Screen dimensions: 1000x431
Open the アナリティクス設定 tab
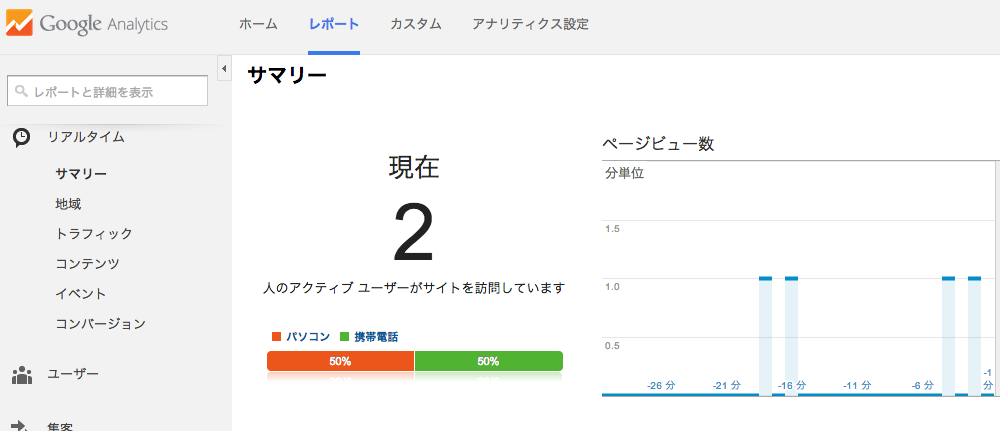click(531, 25)
